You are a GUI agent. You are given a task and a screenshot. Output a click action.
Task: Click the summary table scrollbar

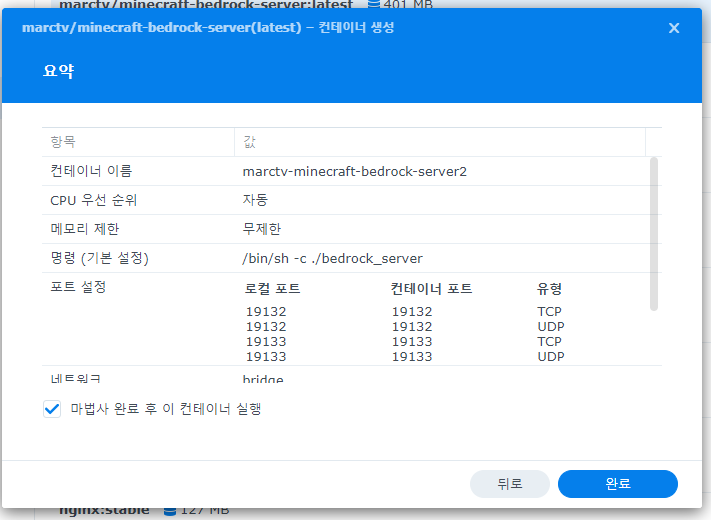pyautogui.click(x=653, y=234)
